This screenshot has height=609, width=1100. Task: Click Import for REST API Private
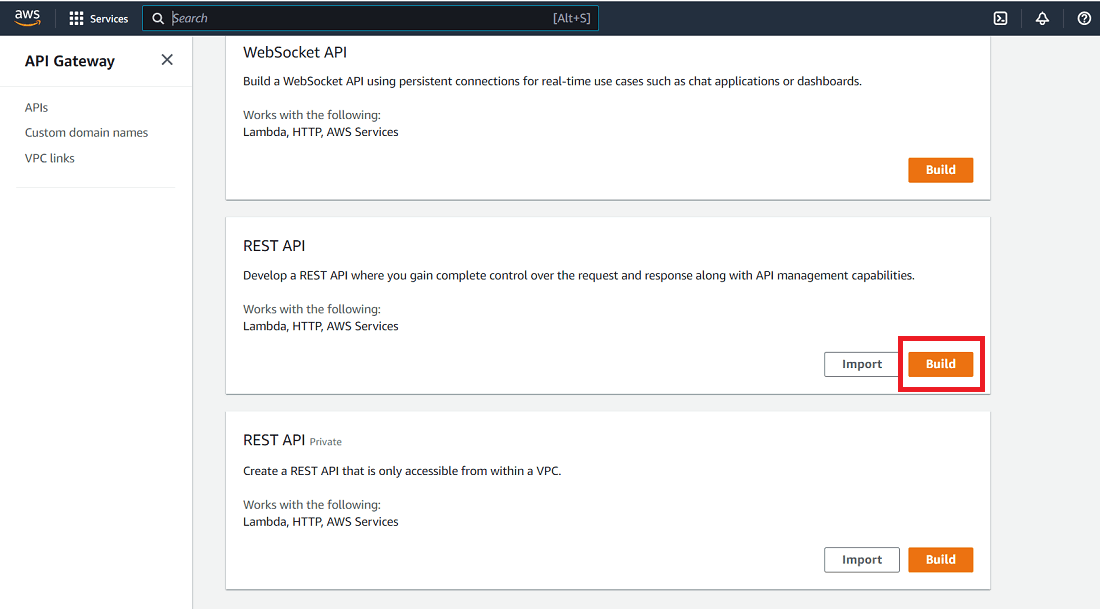pos(861,560)
